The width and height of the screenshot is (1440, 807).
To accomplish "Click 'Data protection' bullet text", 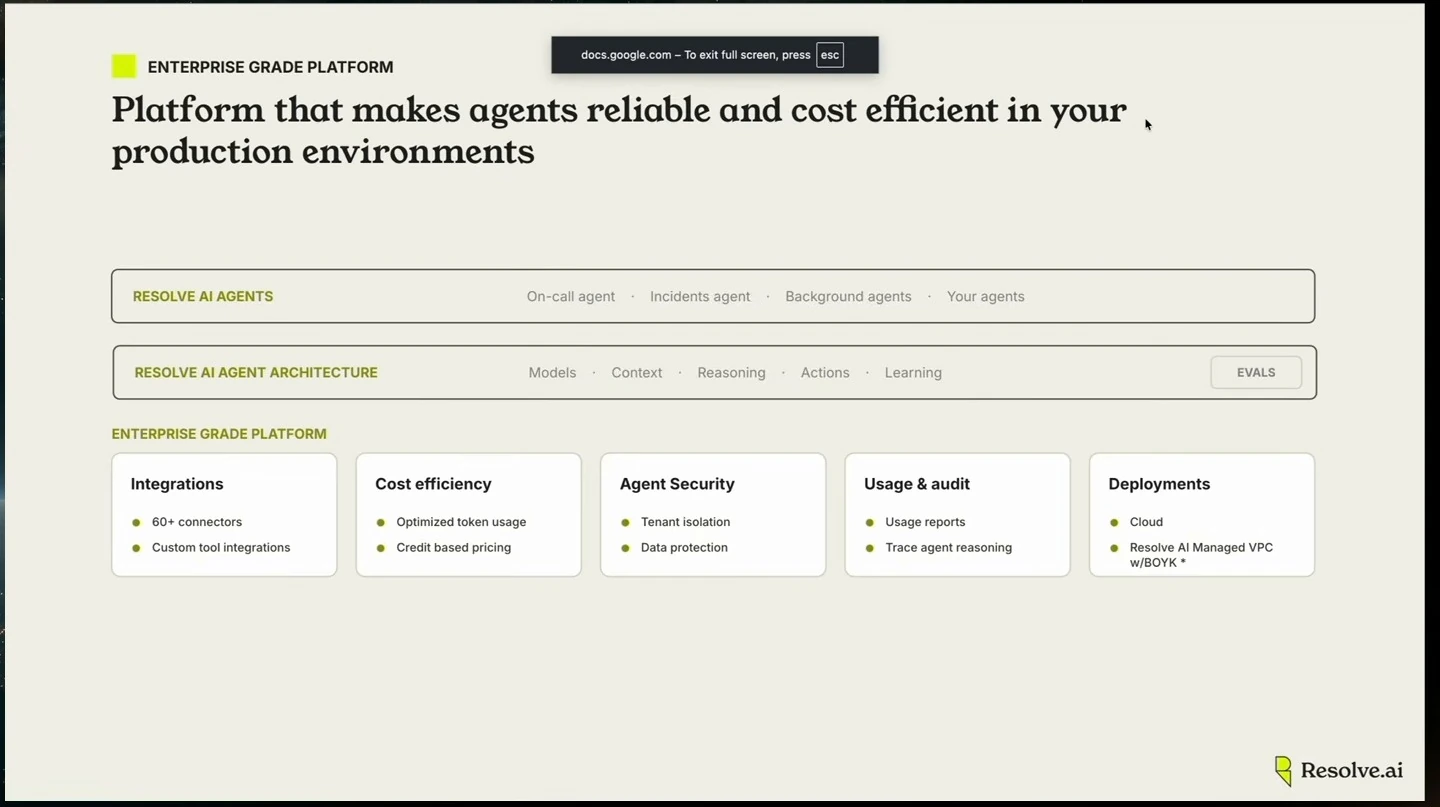I will [684, 547].
